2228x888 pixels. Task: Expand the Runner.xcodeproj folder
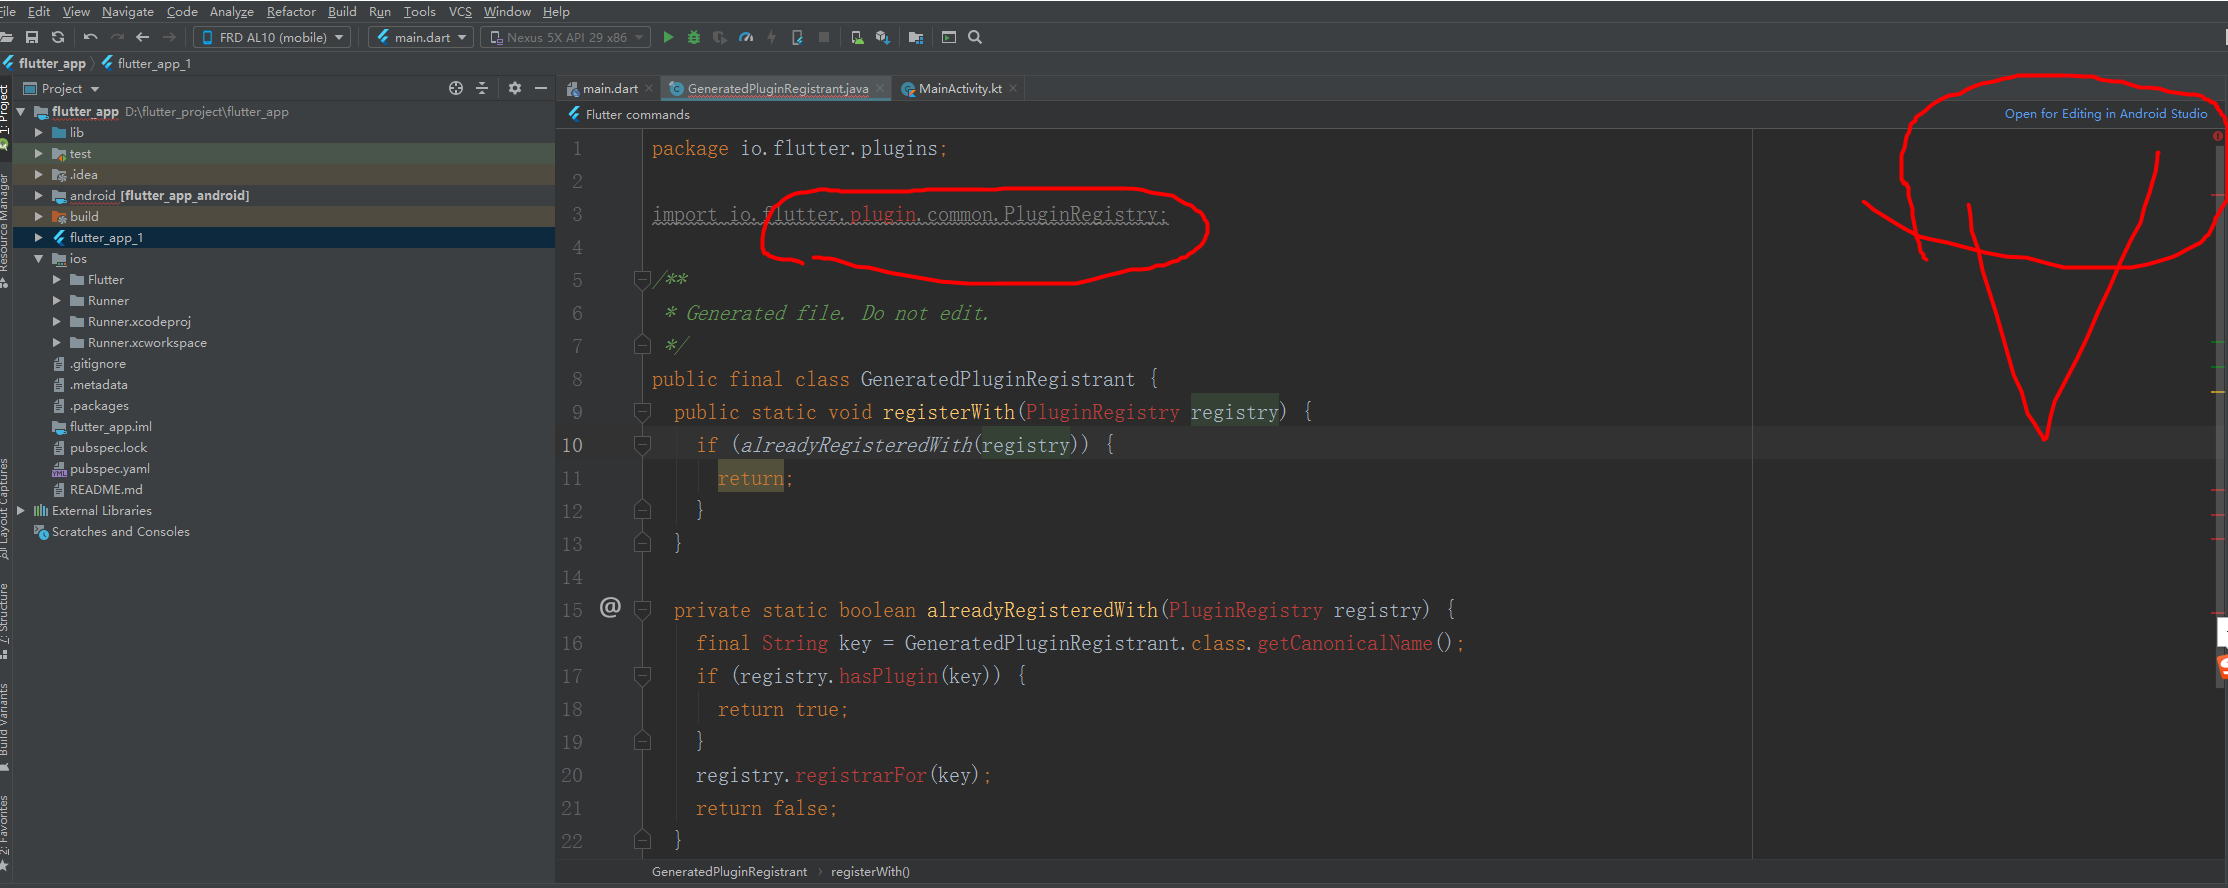pos(57,321)
